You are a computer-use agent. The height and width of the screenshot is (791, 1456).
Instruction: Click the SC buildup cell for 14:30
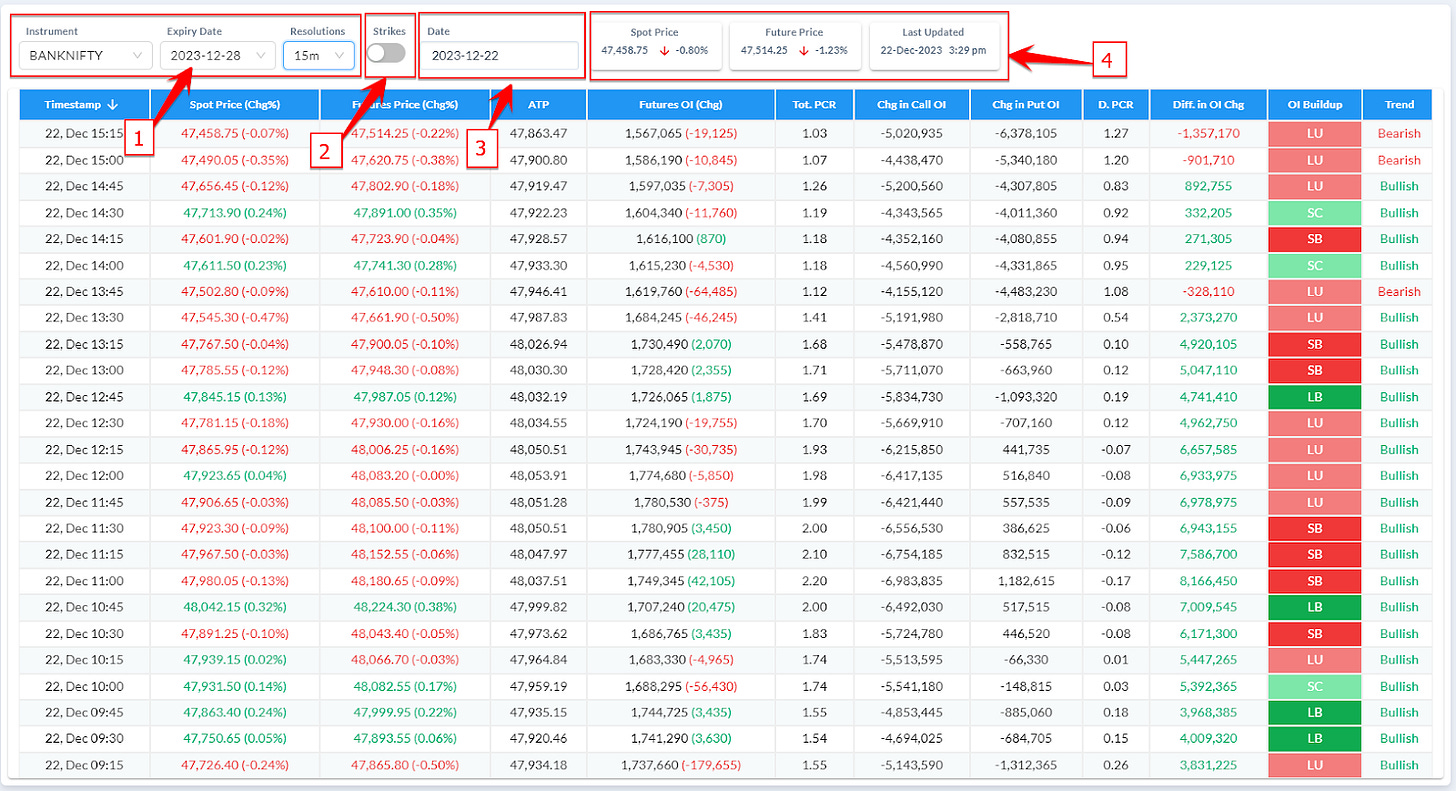click(x=1314, y=212)
